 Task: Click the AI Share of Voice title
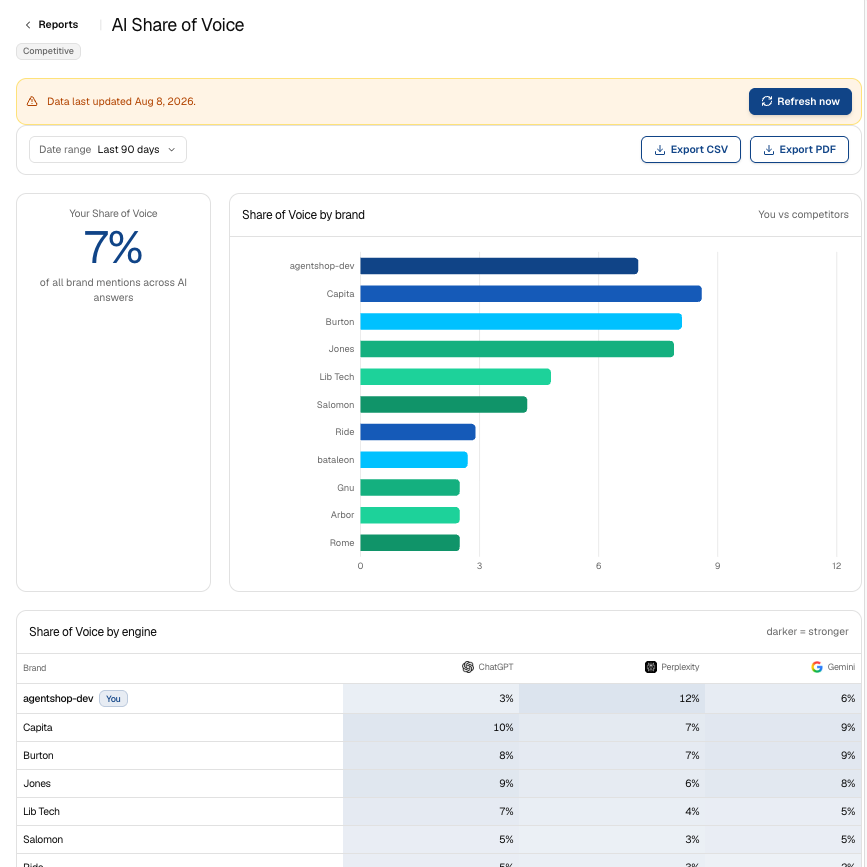[177, 25]
